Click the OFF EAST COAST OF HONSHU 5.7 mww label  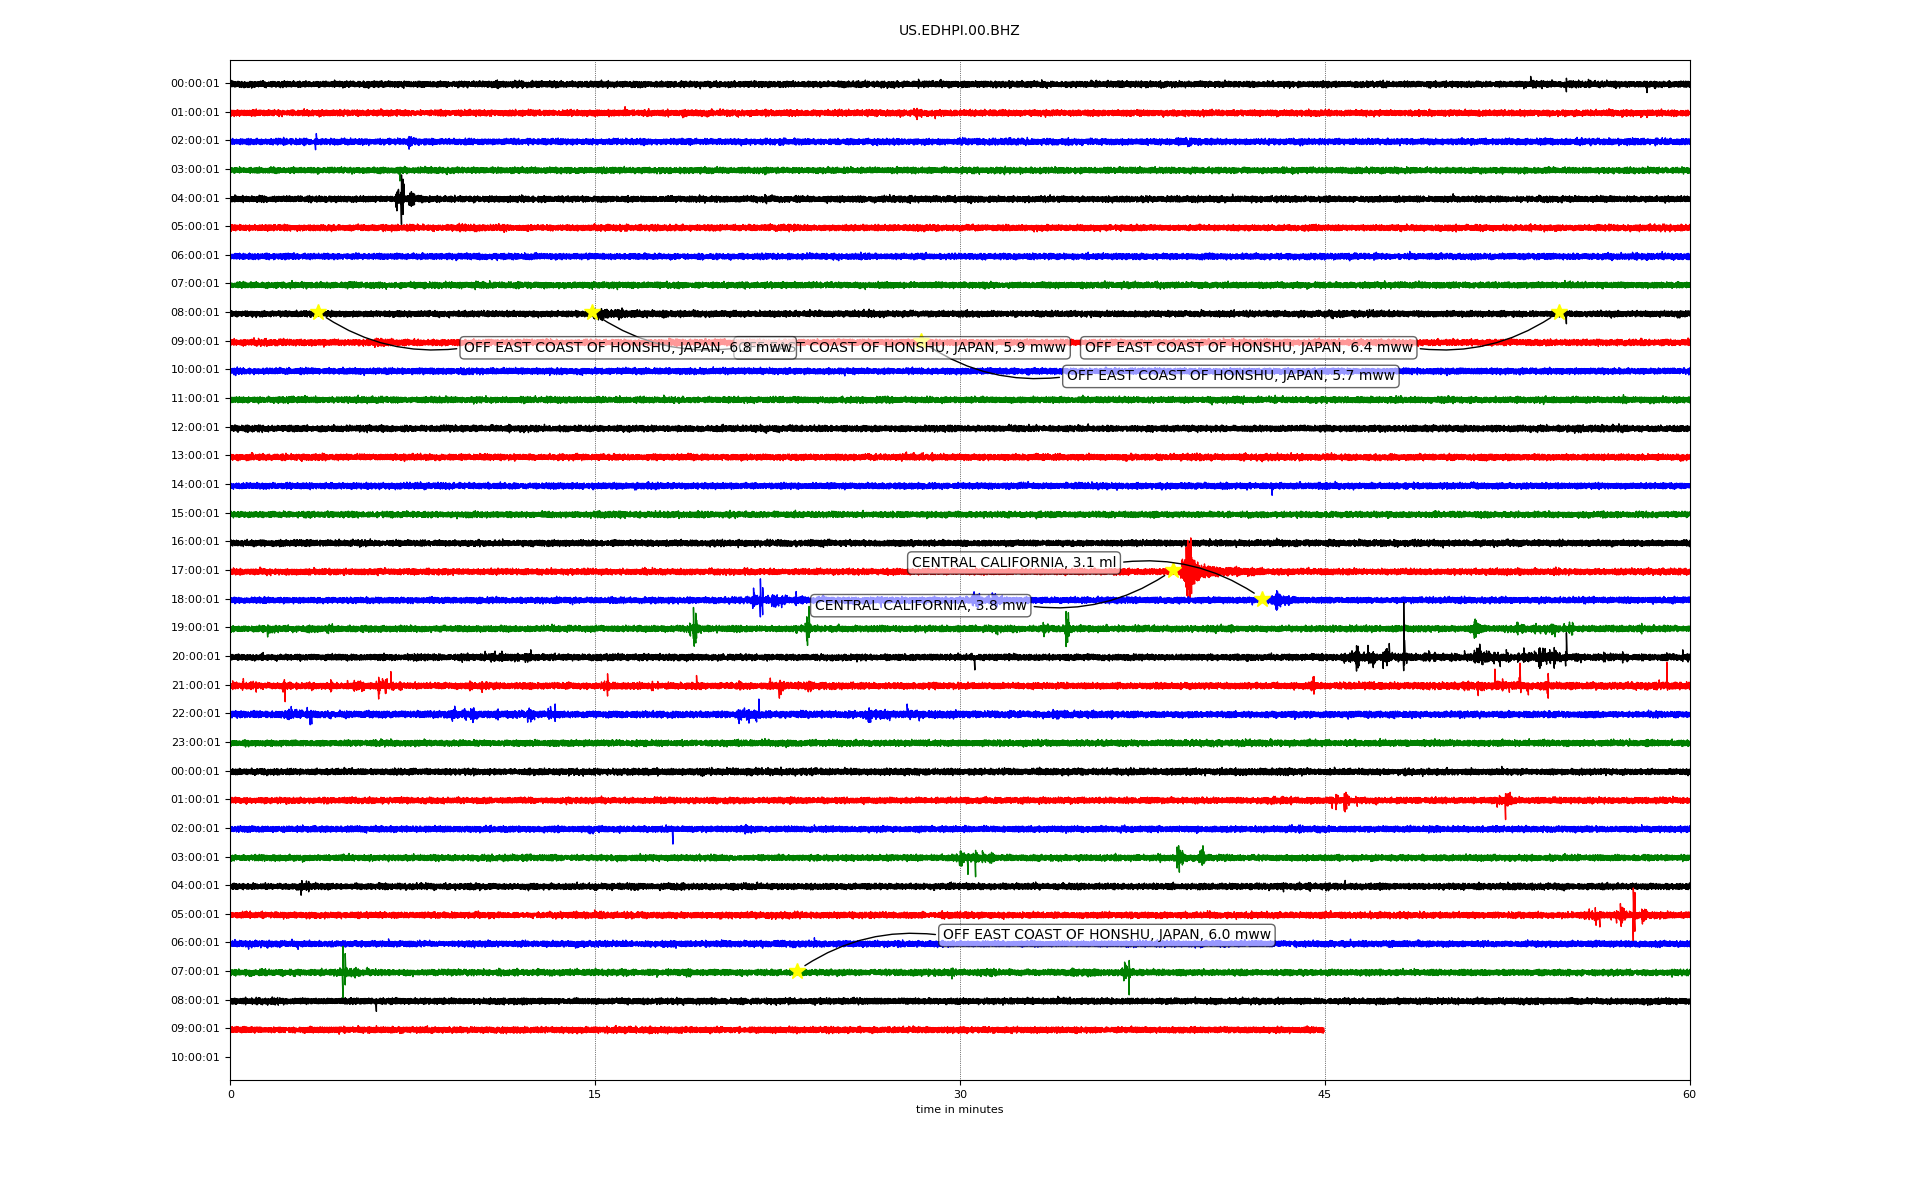[1229, 376]
